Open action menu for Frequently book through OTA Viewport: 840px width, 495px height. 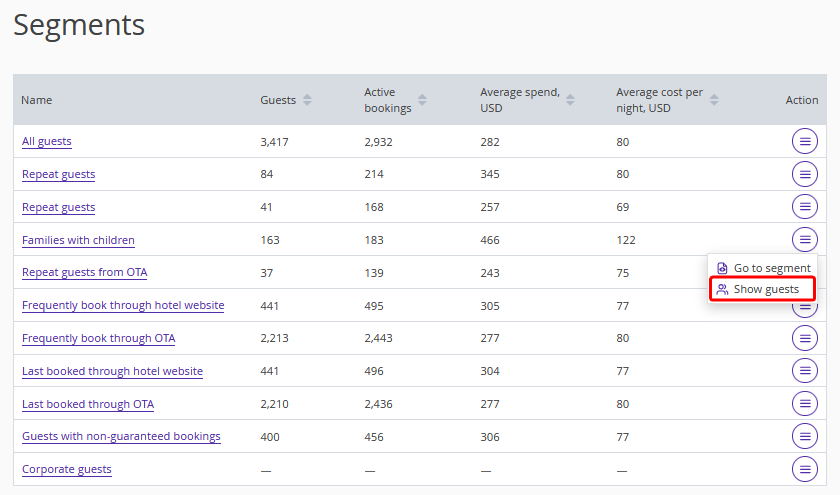pos(804,338)
